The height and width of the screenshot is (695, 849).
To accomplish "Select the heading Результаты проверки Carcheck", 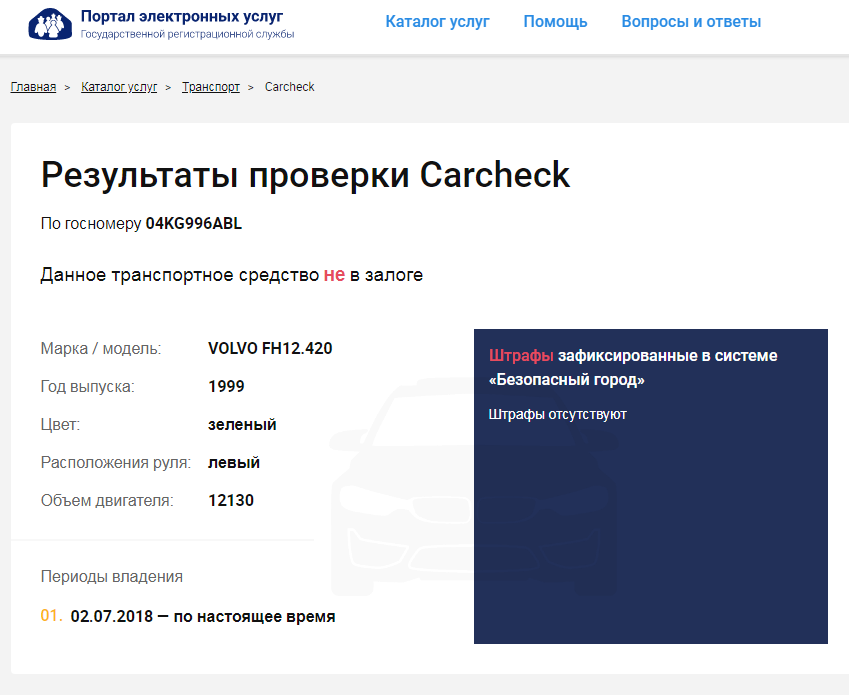I will [305, 175].
